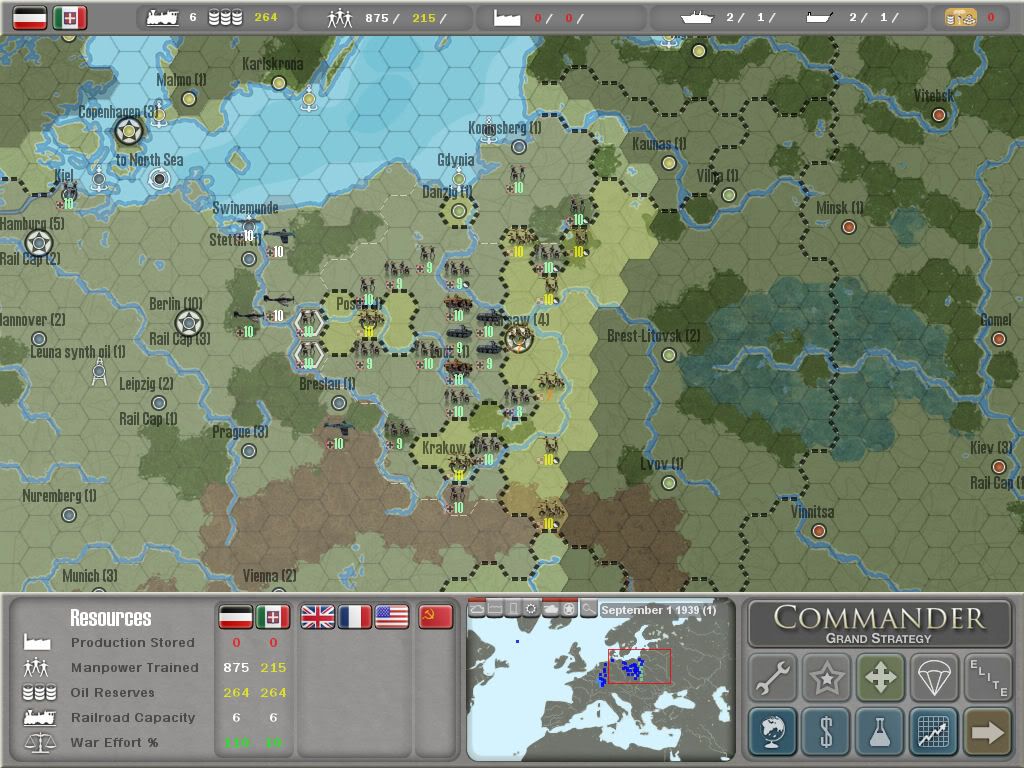Click the Karlskrona city marker
The width and height of the screenshot is (1024, 768).
(279, 83)
